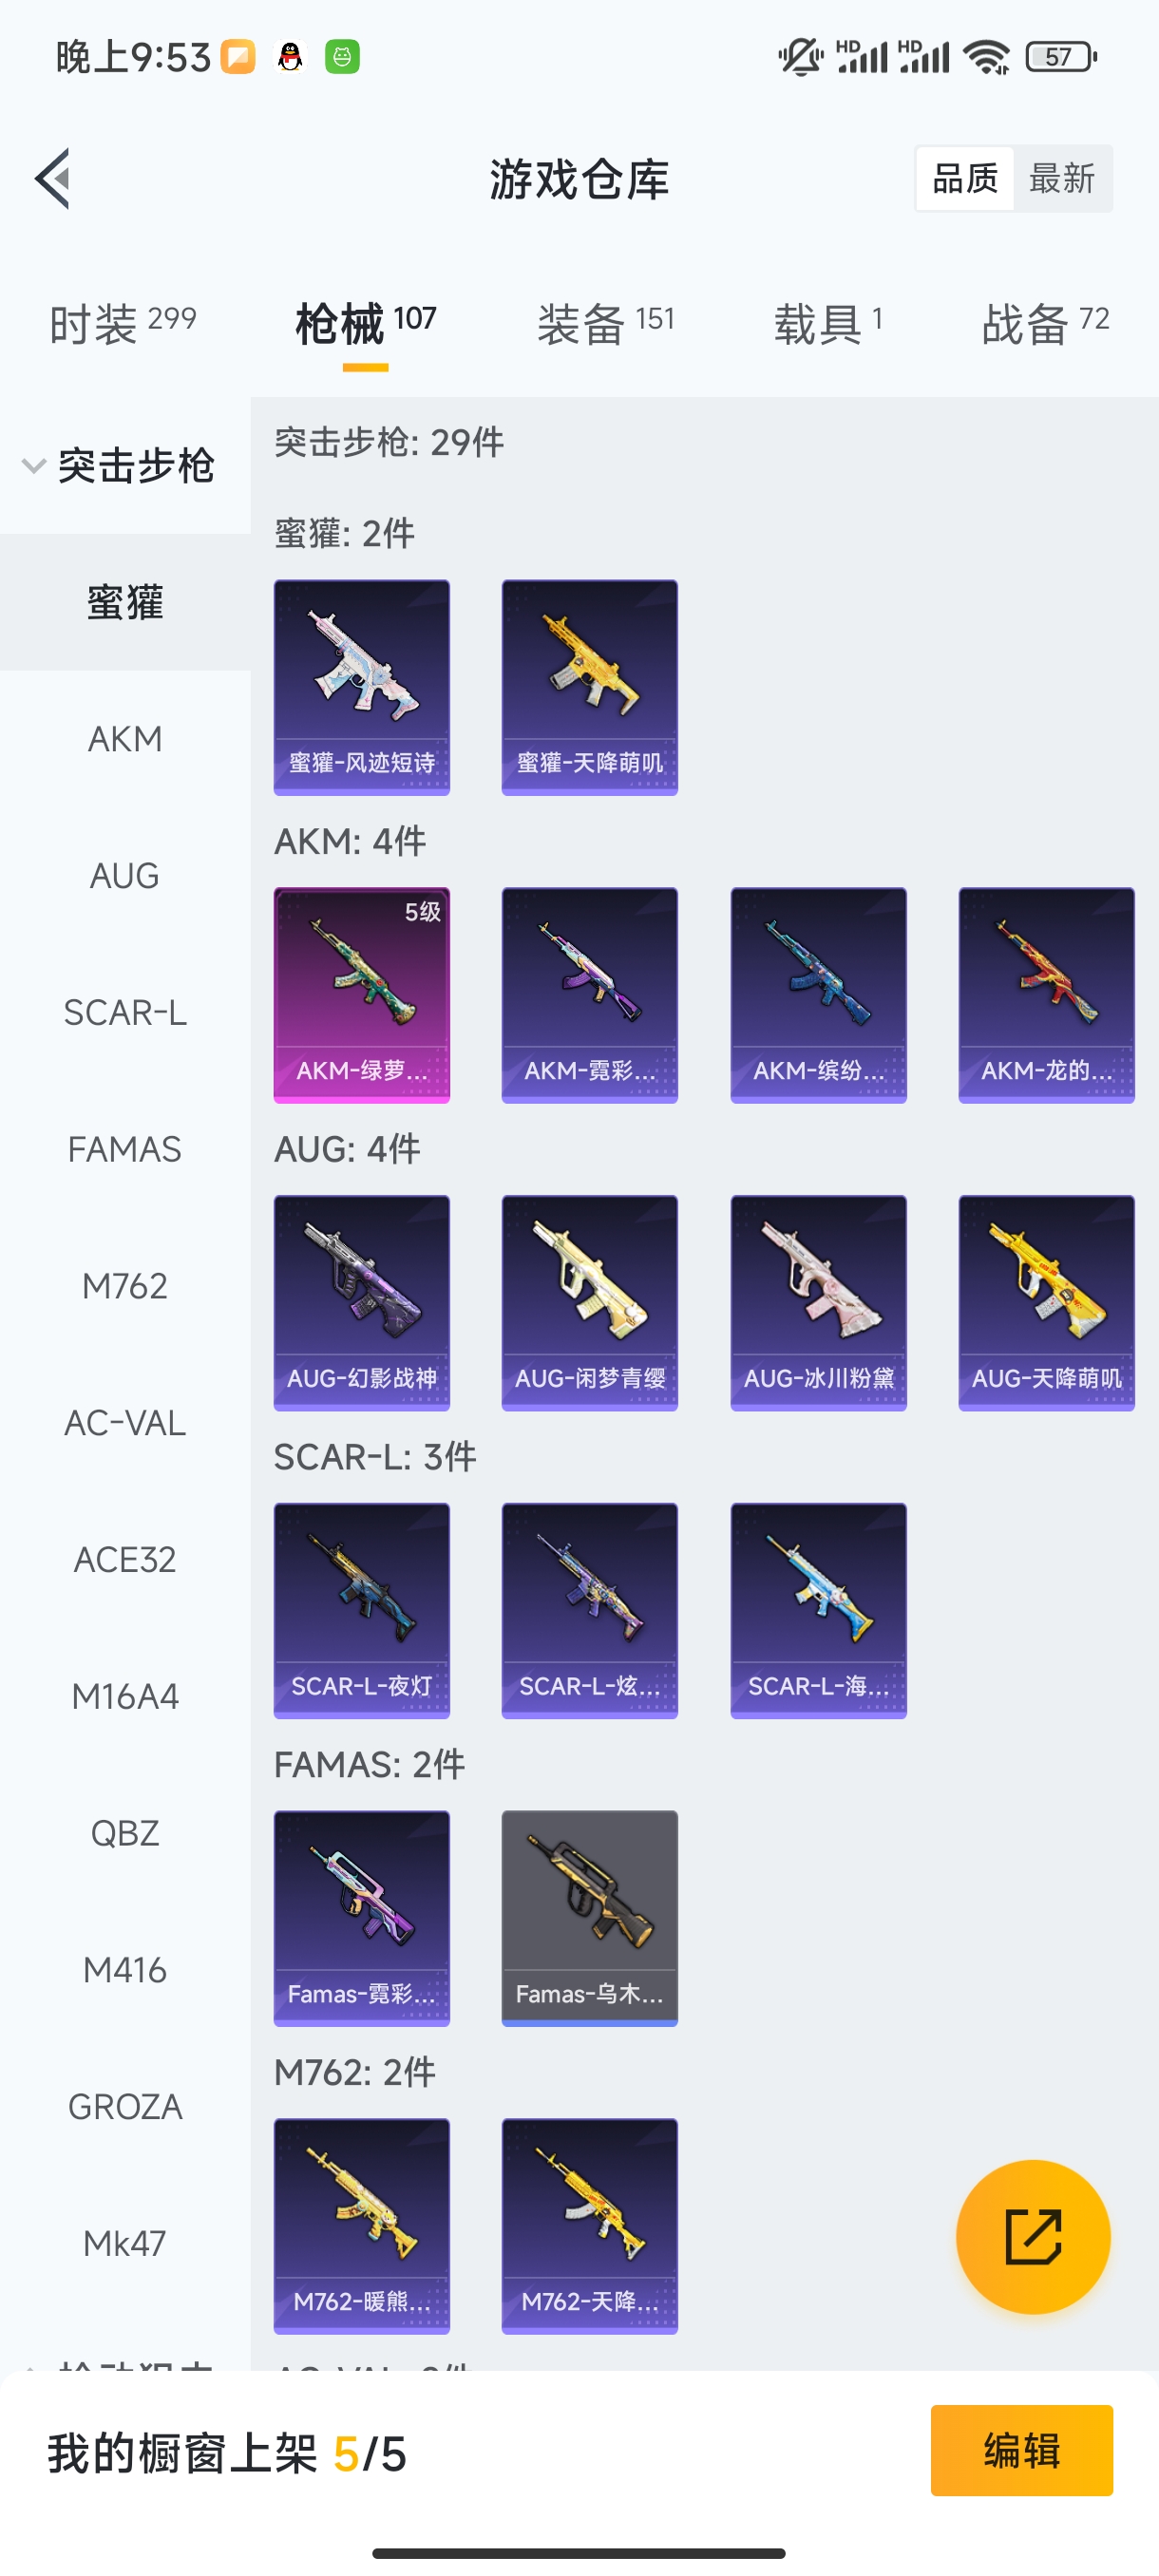This screenshot has height=2576, width=1159.
Task: Select SCAR-L in the weapon sidebar
Action: (x=125, y=1012)
